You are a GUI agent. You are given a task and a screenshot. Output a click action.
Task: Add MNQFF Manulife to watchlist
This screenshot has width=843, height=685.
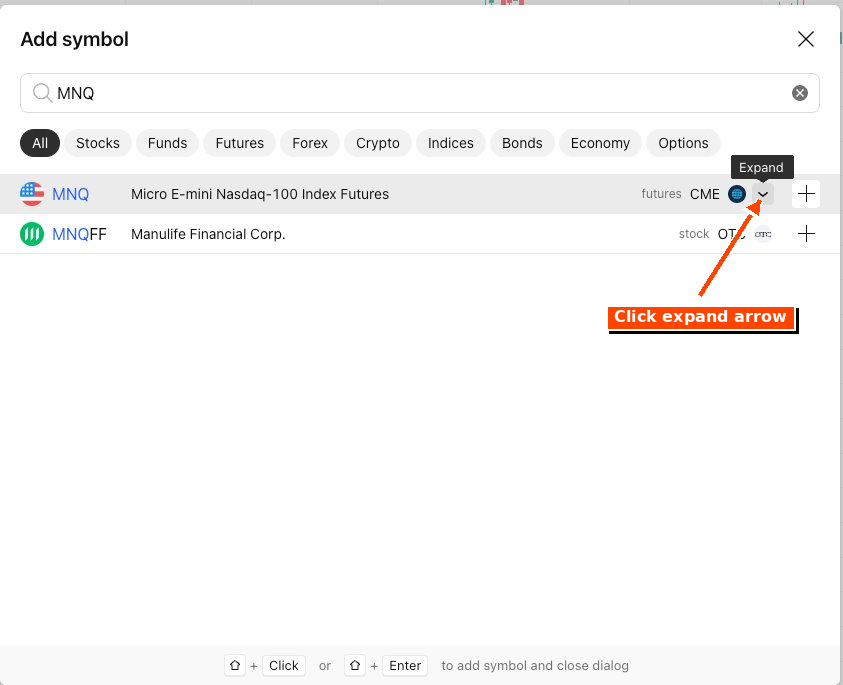[x=806, y=234]
